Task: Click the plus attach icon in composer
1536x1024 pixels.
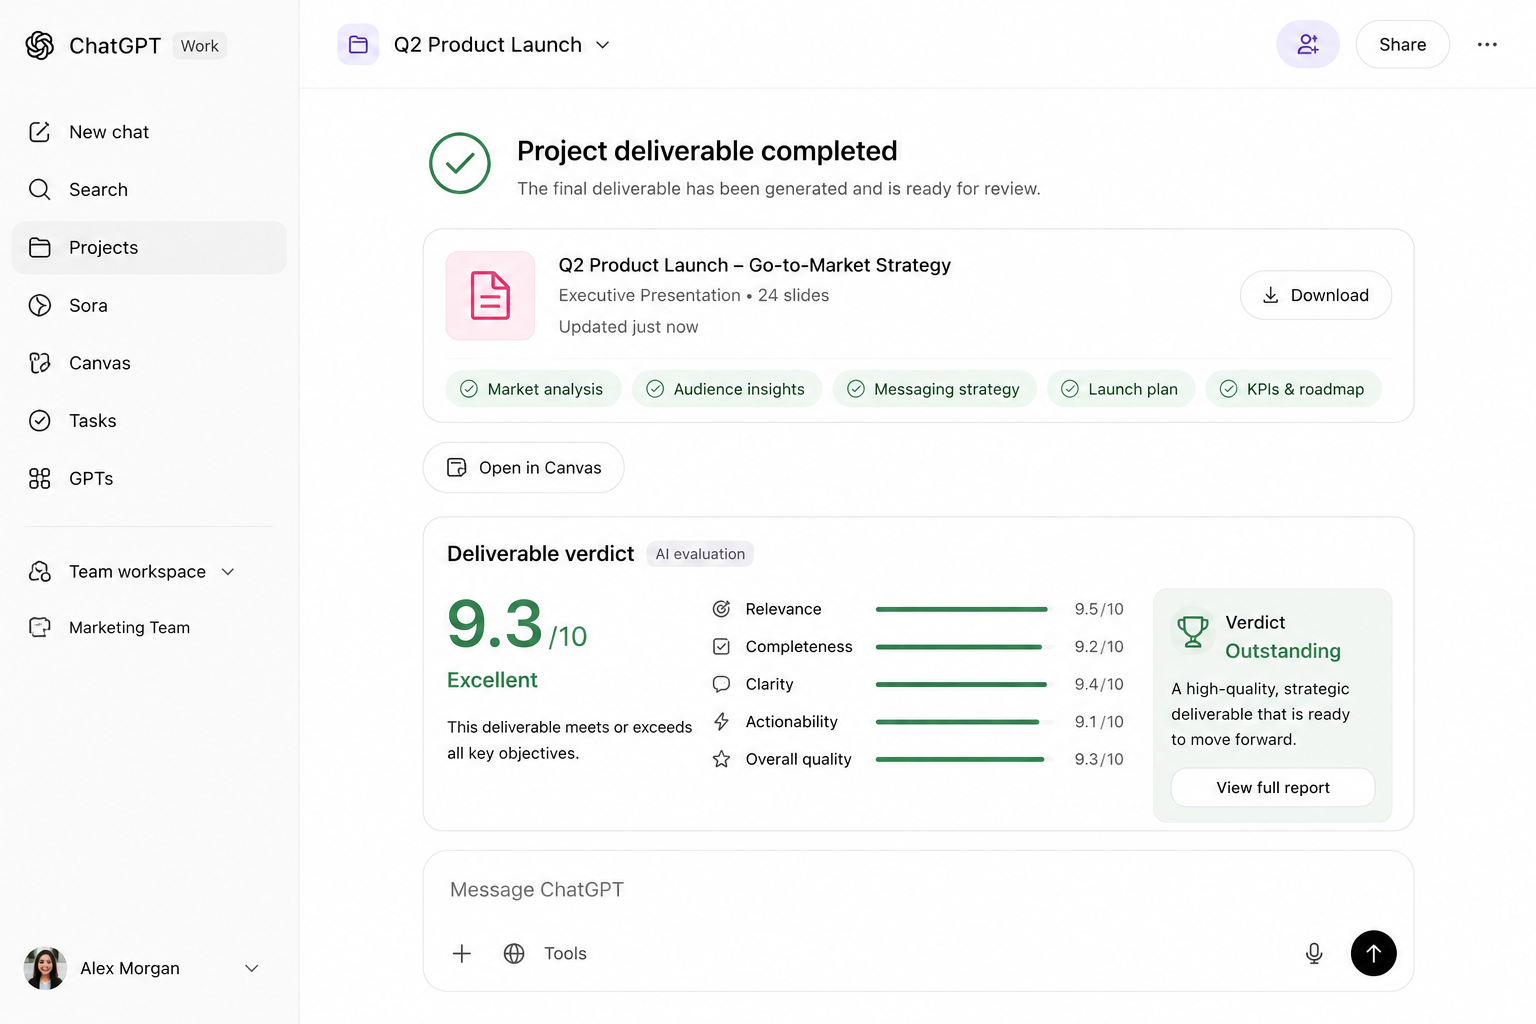Action: [x=462, y=953]
